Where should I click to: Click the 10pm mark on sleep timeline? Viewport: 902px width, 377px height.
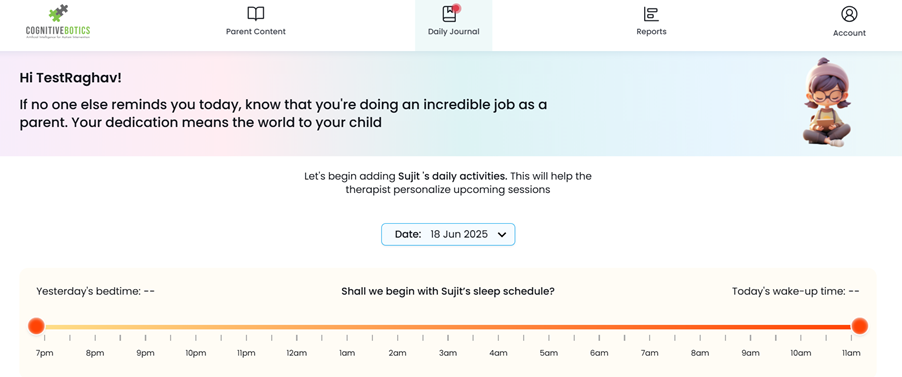pos(196,353)
